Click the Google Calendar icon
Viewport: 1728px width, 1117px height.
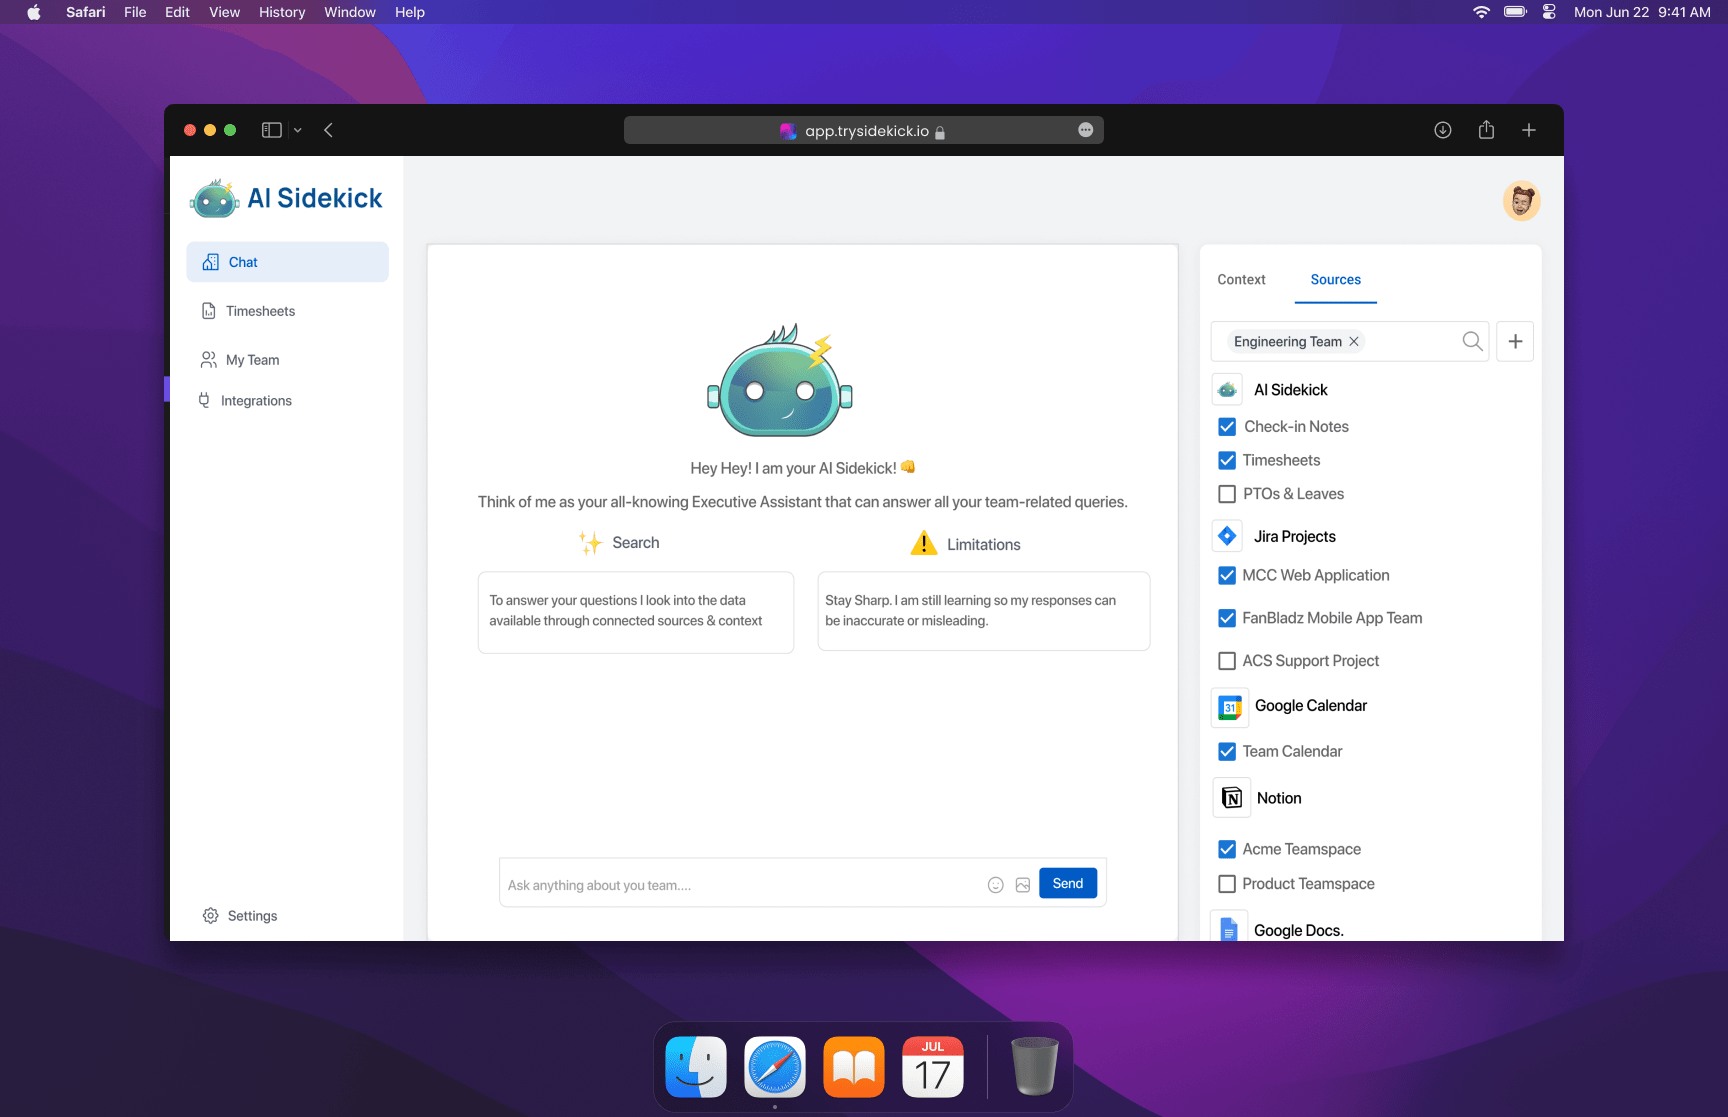[1230, 707]
